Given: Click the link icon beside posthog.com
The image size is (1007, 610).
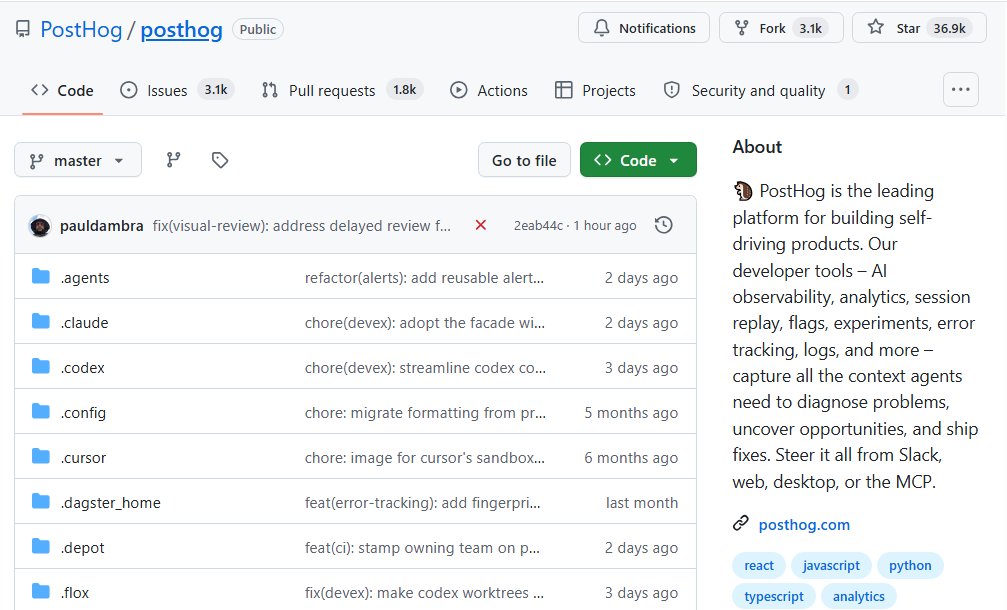Looking at the screenshot, I should [740, 523].
